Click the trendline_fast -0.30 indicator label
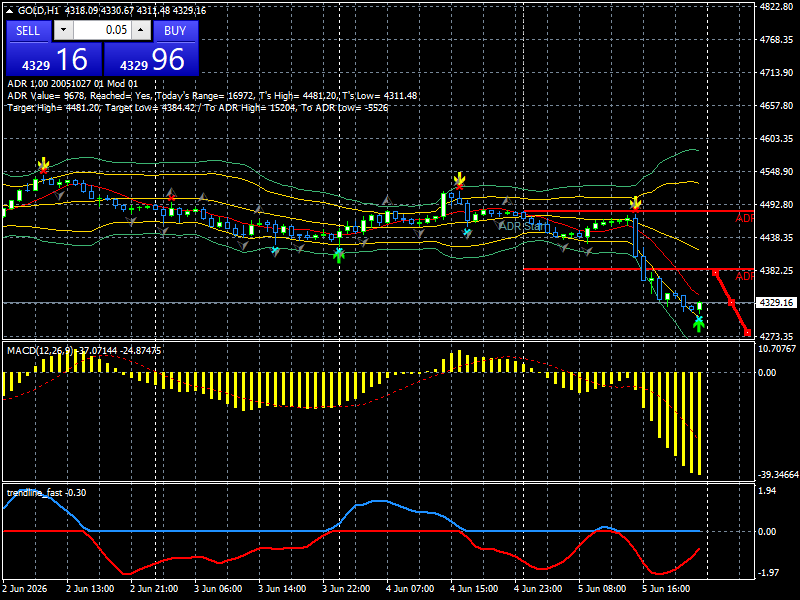This screenshot has width=800, height=600. (x=46, y=493)
